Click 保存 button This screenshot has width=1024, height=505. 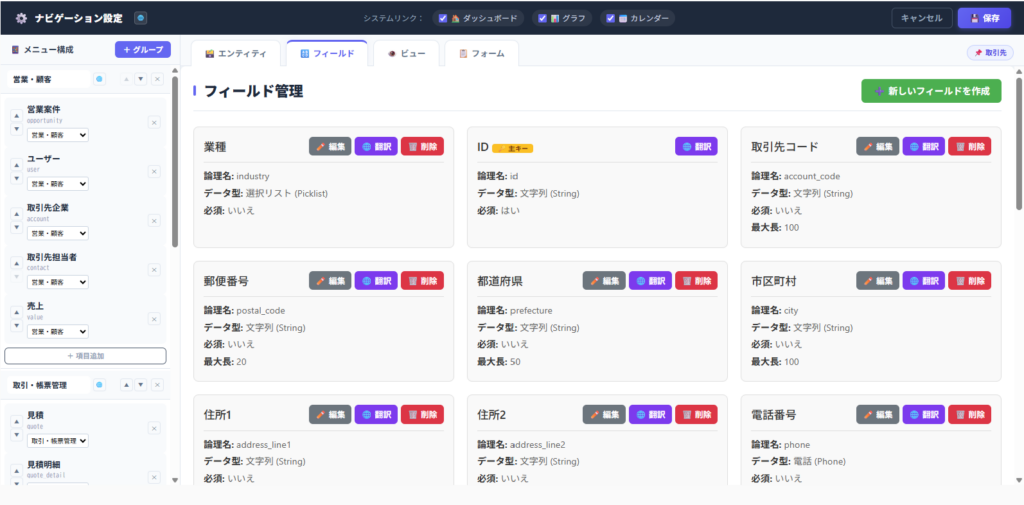coord(985,18)
